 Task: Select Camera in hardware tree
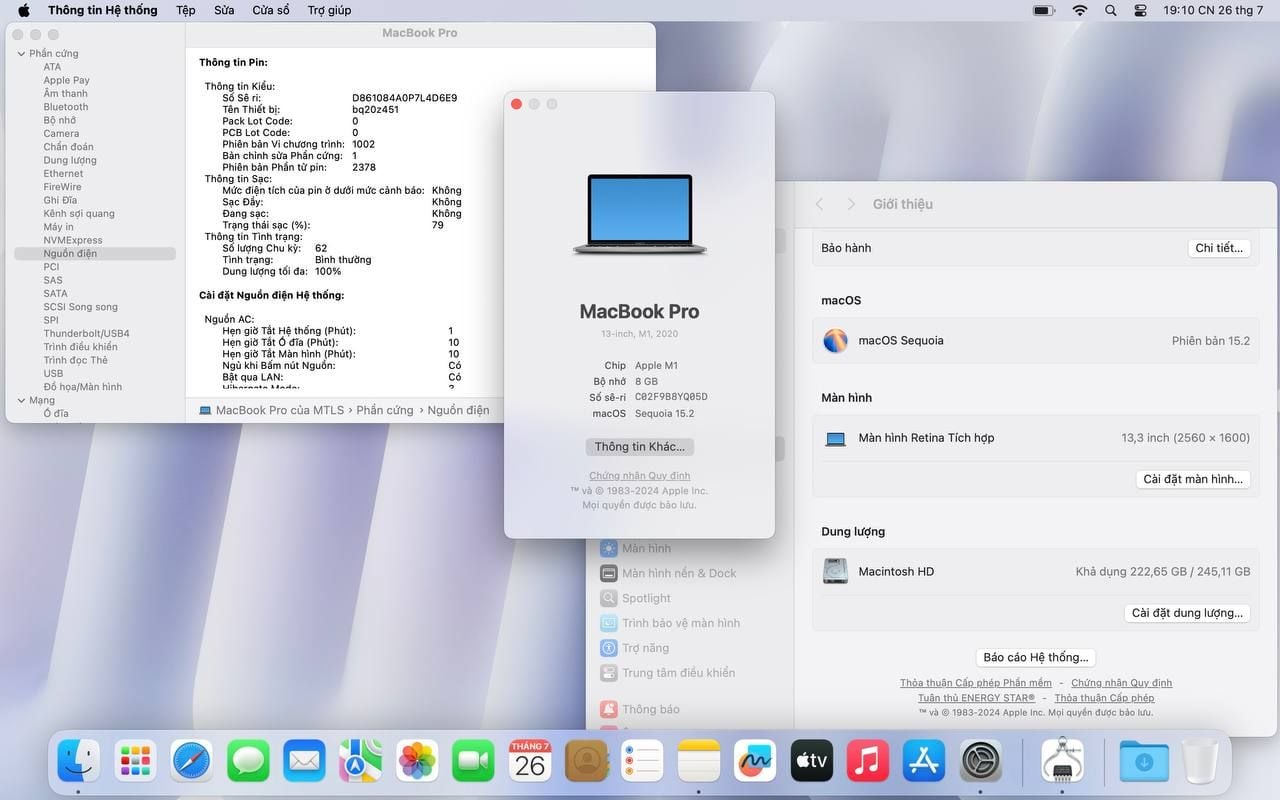point(61,134)
